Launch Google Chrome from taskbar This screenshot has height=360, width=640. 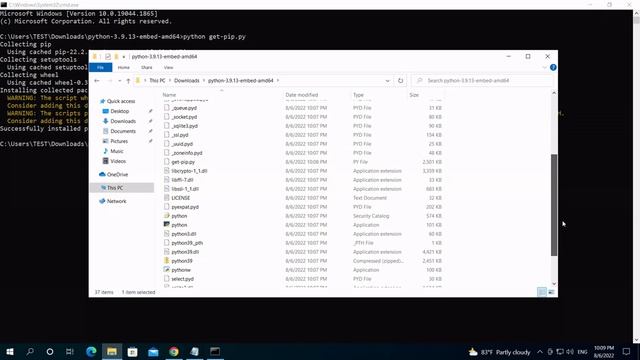pos(174,351)
